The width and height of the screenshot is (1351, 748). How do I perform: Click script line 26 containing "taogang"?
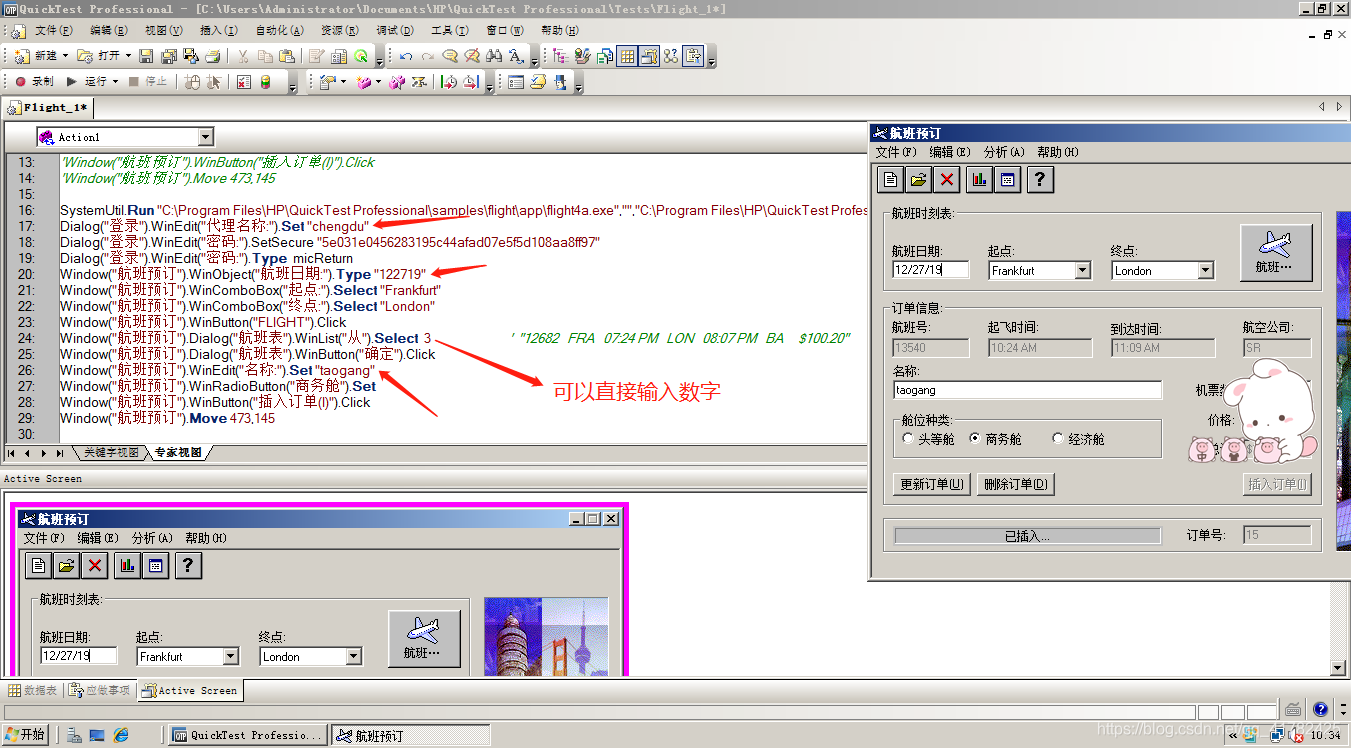click(x=218, y=370)
